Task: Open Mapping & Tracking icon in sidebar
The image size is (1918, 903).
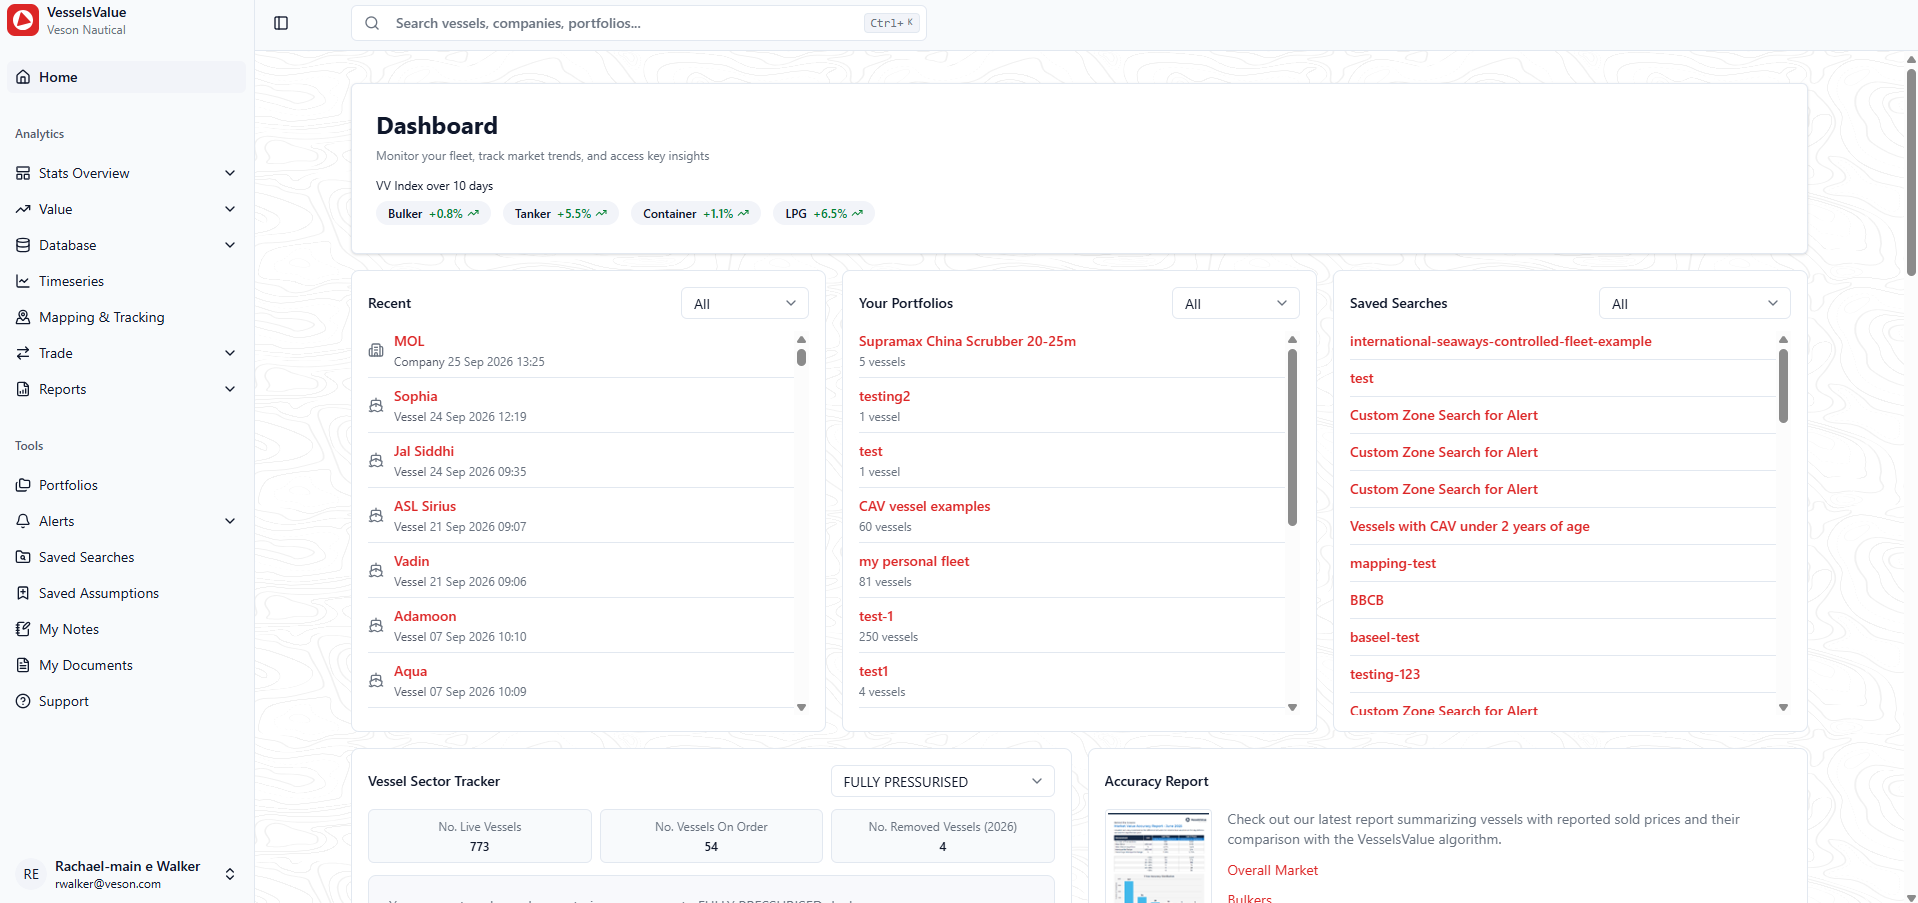Action: (x=23, y=317)
